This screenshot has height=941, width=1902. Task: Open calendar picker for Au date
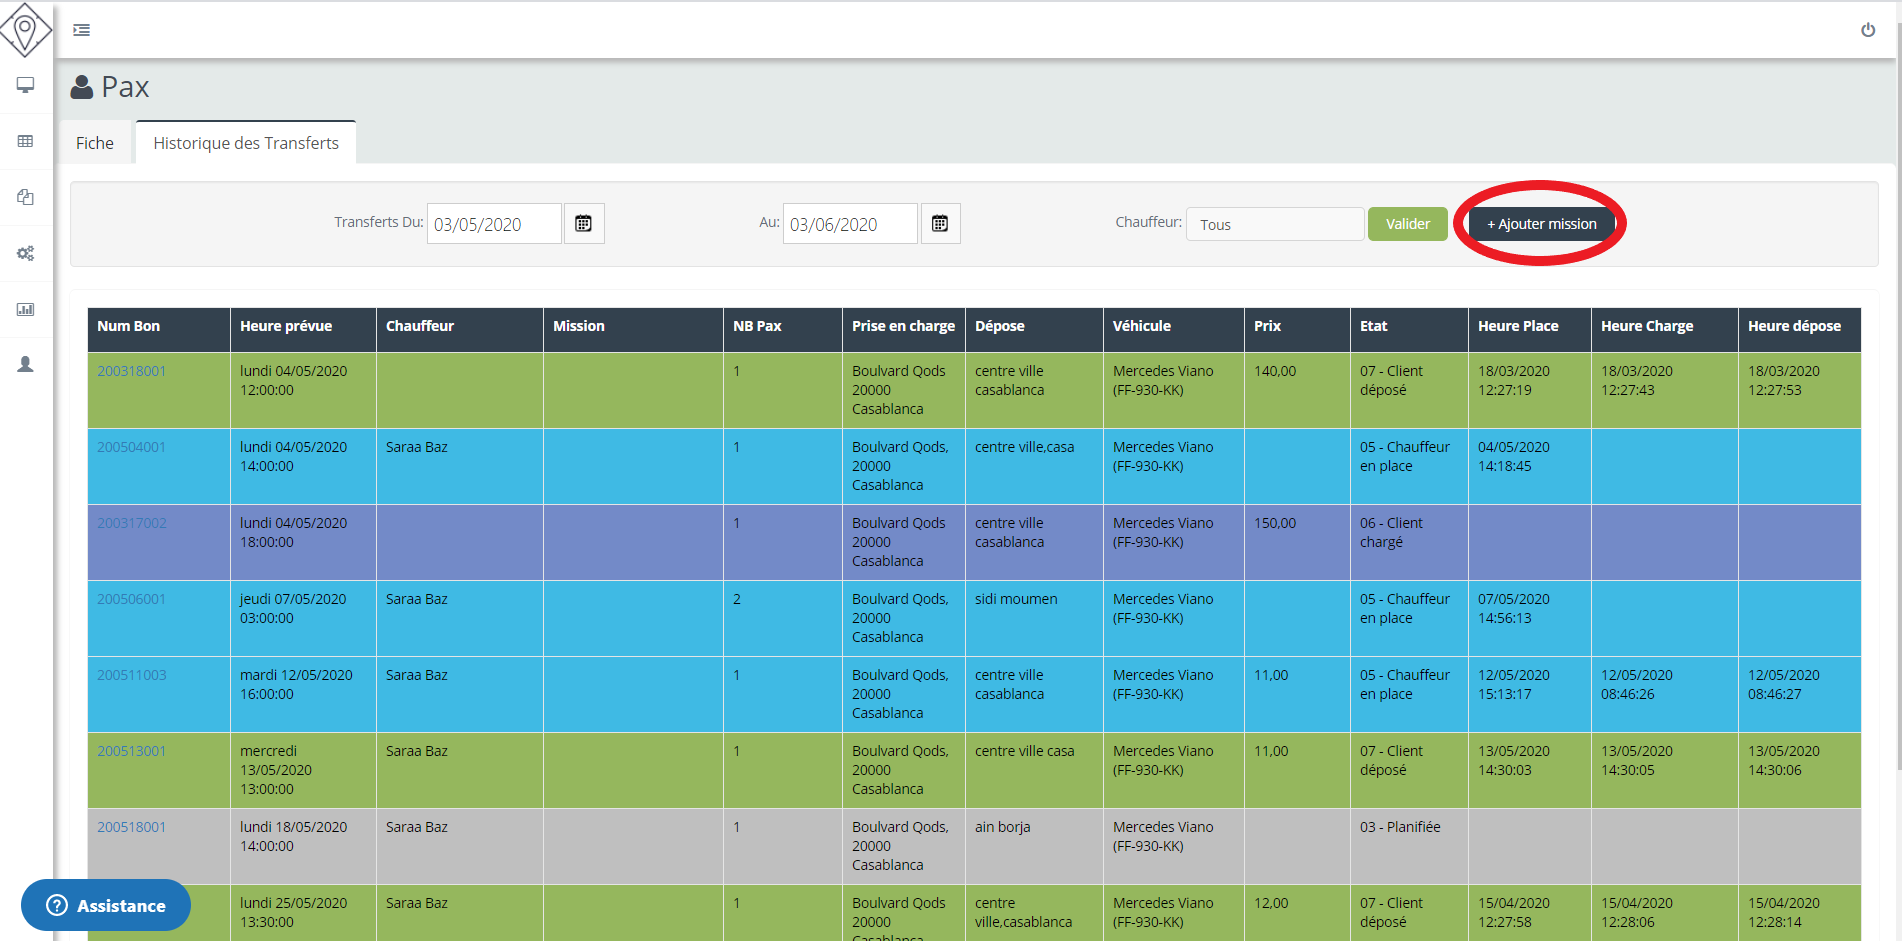coord(940,224)
